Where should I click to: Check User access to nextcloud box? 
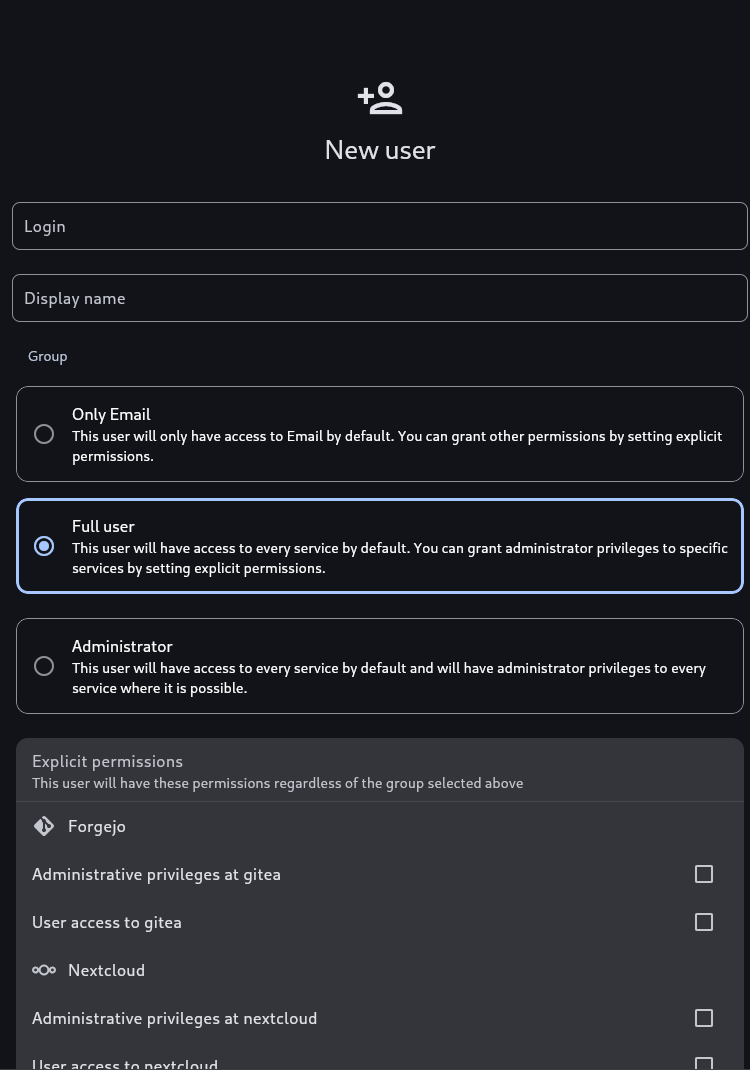[704, 1063]
